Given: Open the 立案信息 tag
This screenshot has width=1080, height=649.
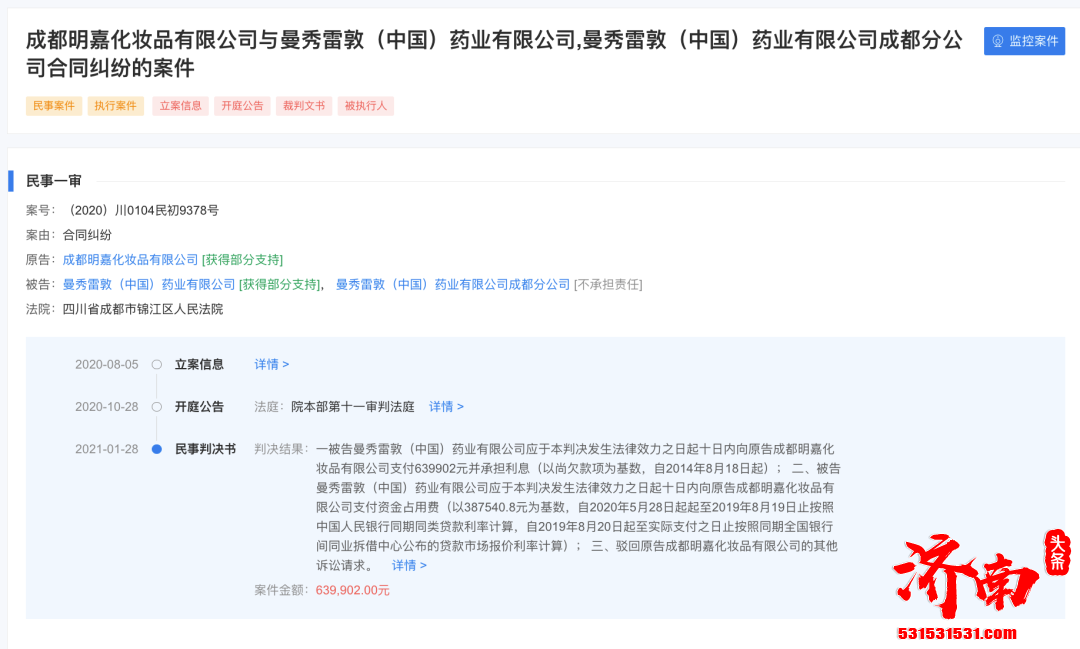Looking at the screenshot, I should (x=180, y=105).
